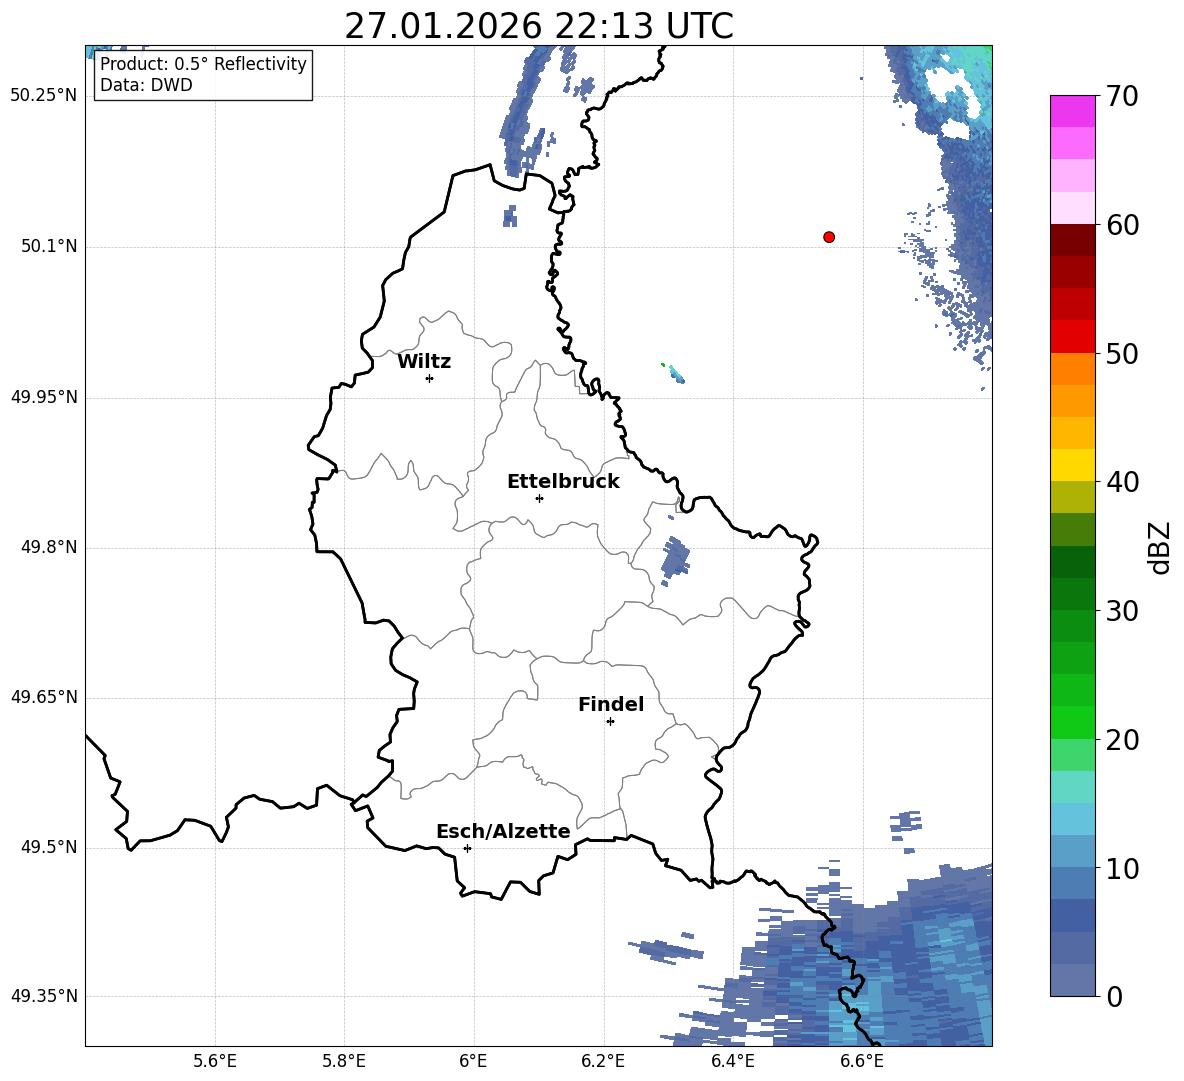Viewport: 1184px width, 1081px height.
Task: Click the 49.95°N latitude label
Action: 44,397
